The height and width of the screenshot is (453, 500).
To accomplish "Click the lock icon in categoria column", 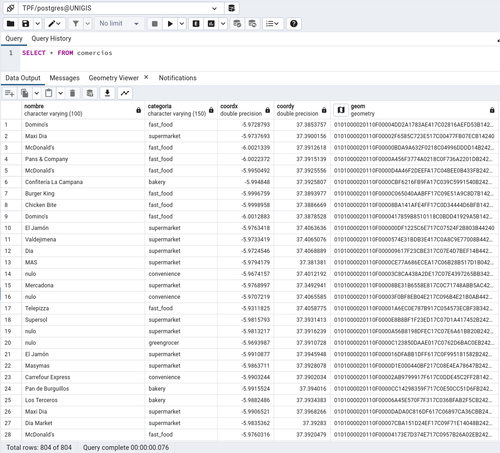I will coord(211,110).
